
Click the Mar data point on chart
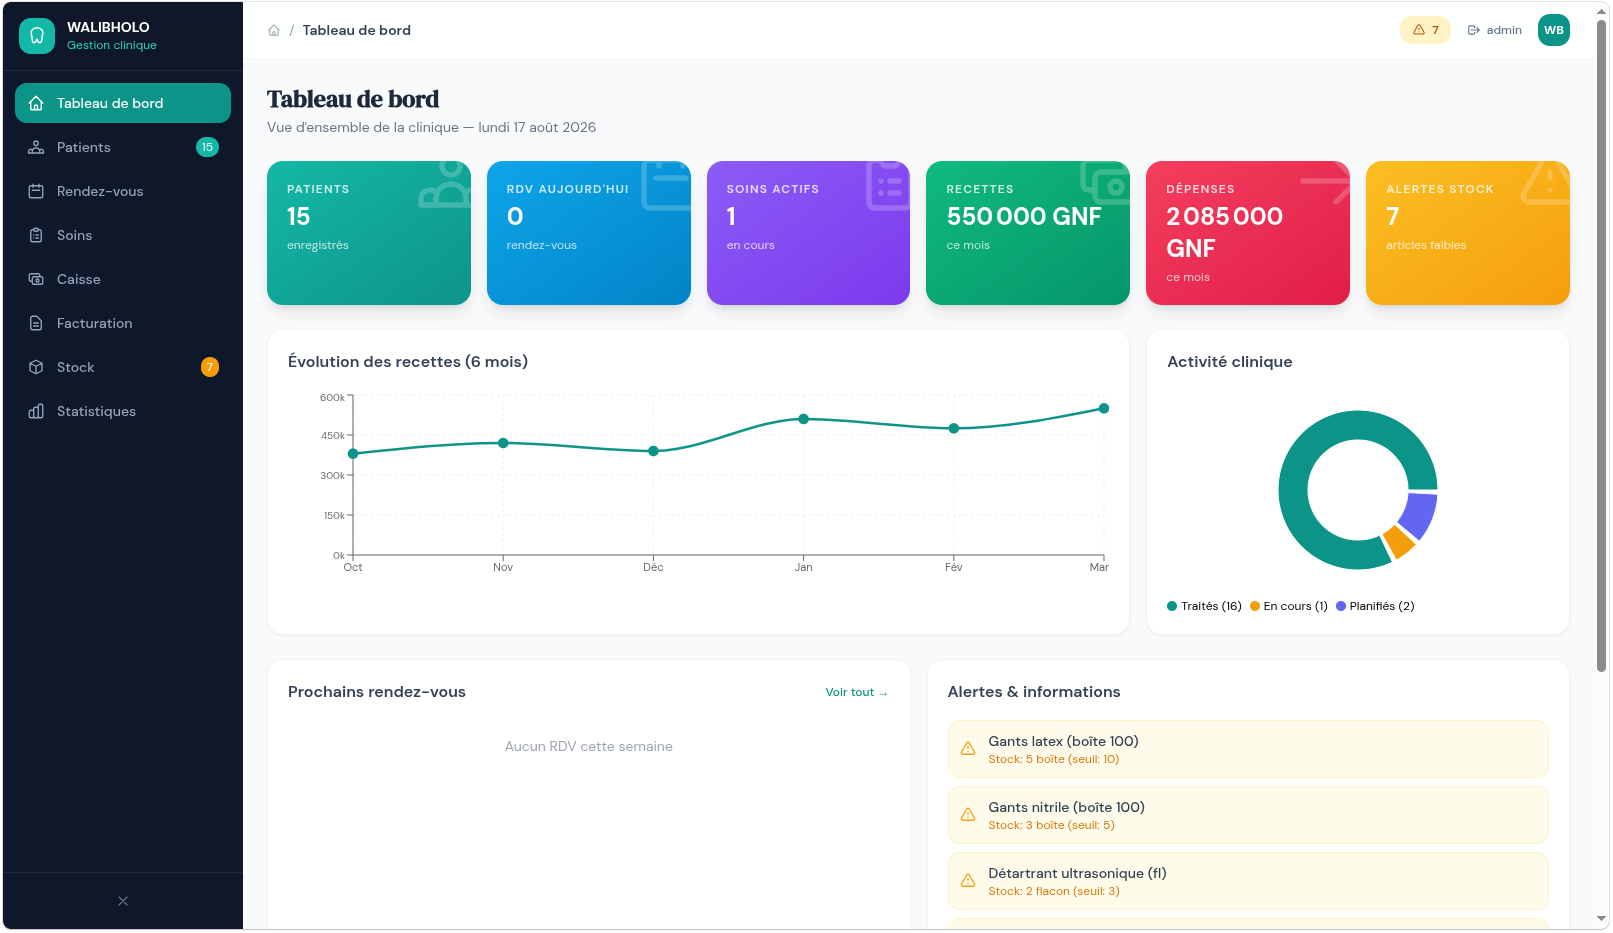(x=1104, y=408)
